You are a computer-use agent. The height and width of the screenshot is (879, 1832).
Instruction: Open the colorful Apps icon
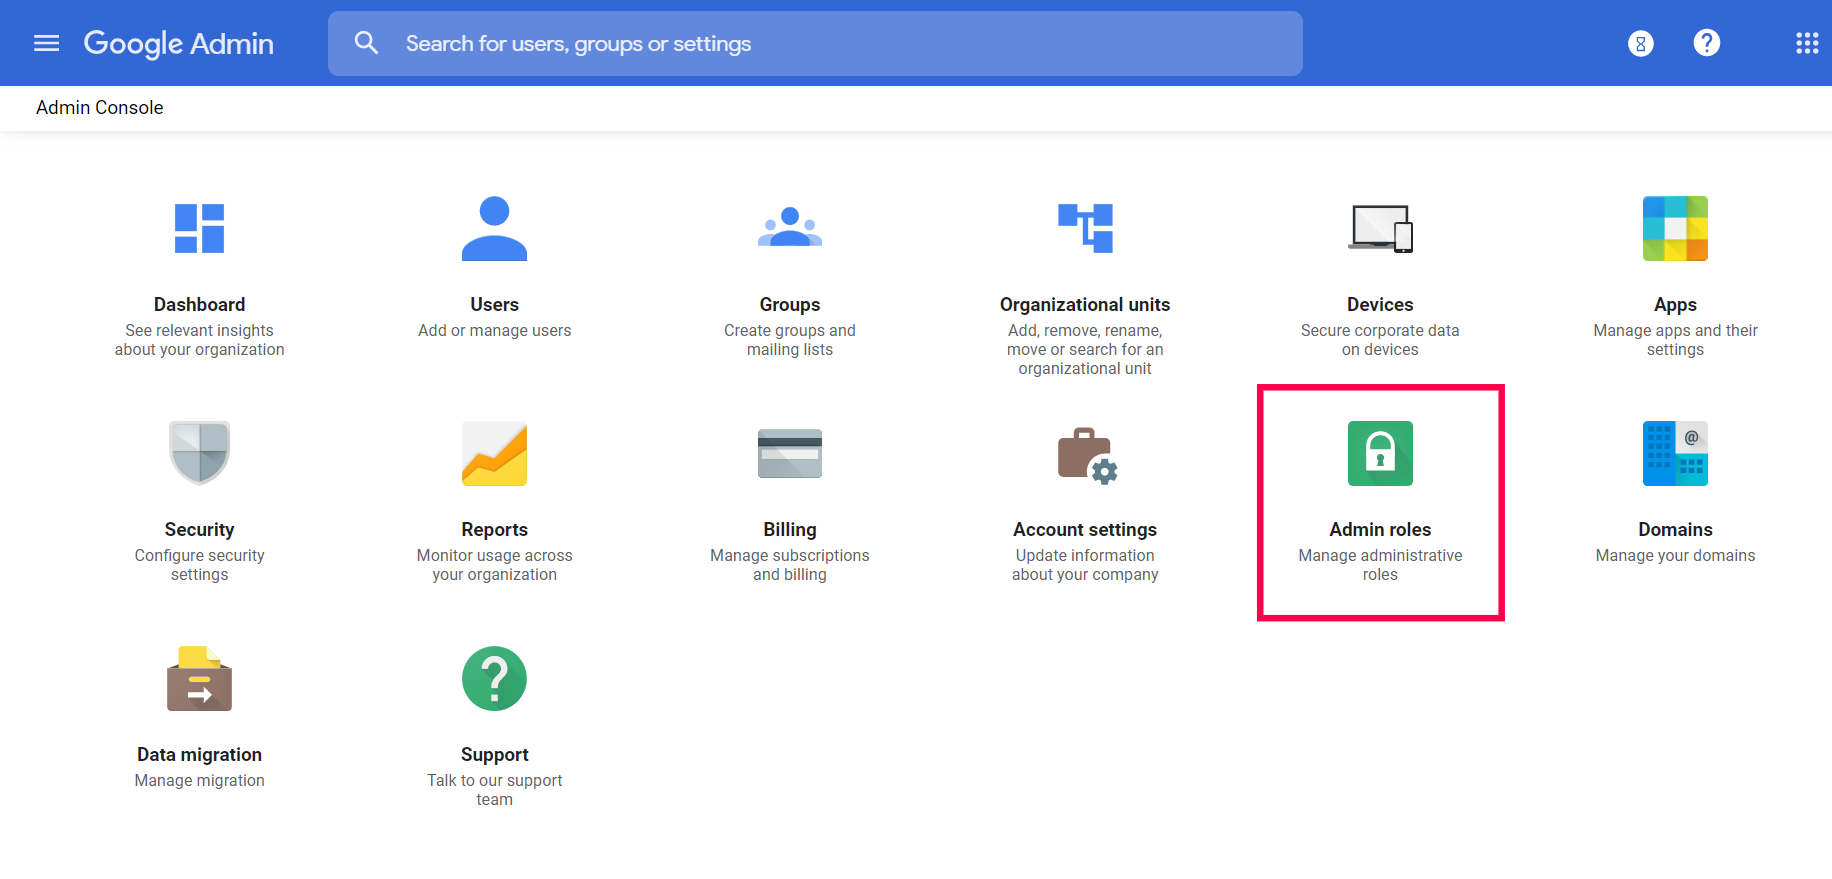[x=1676, y=229]
